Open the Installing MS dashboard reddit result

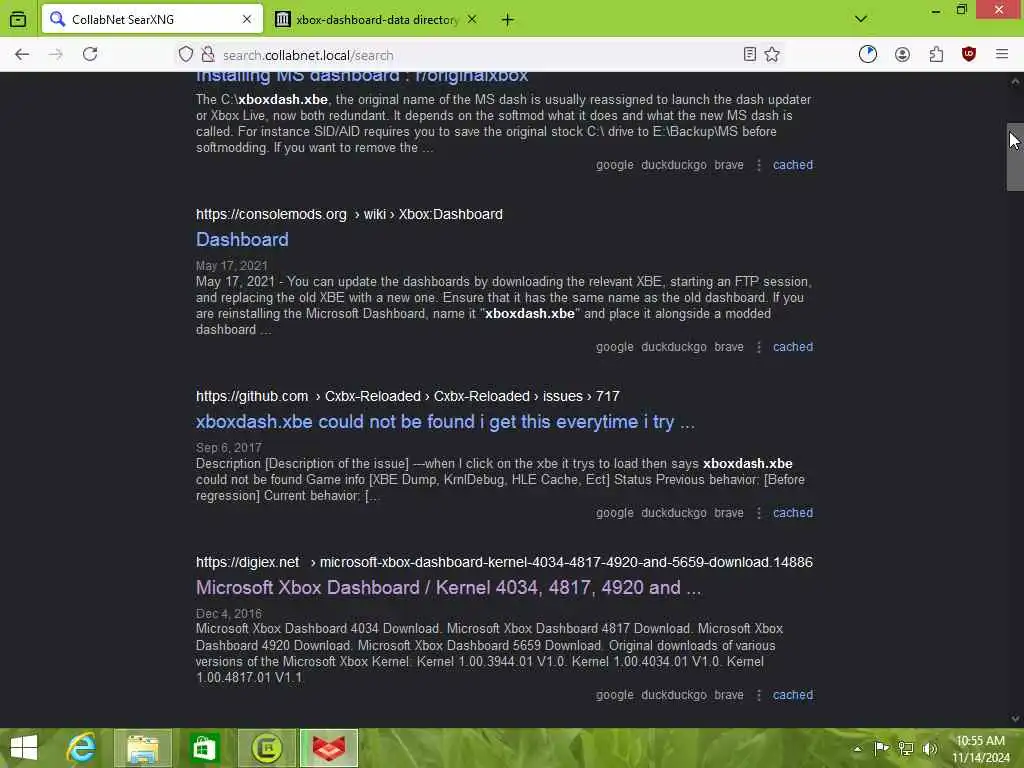(x=362, y=77)
